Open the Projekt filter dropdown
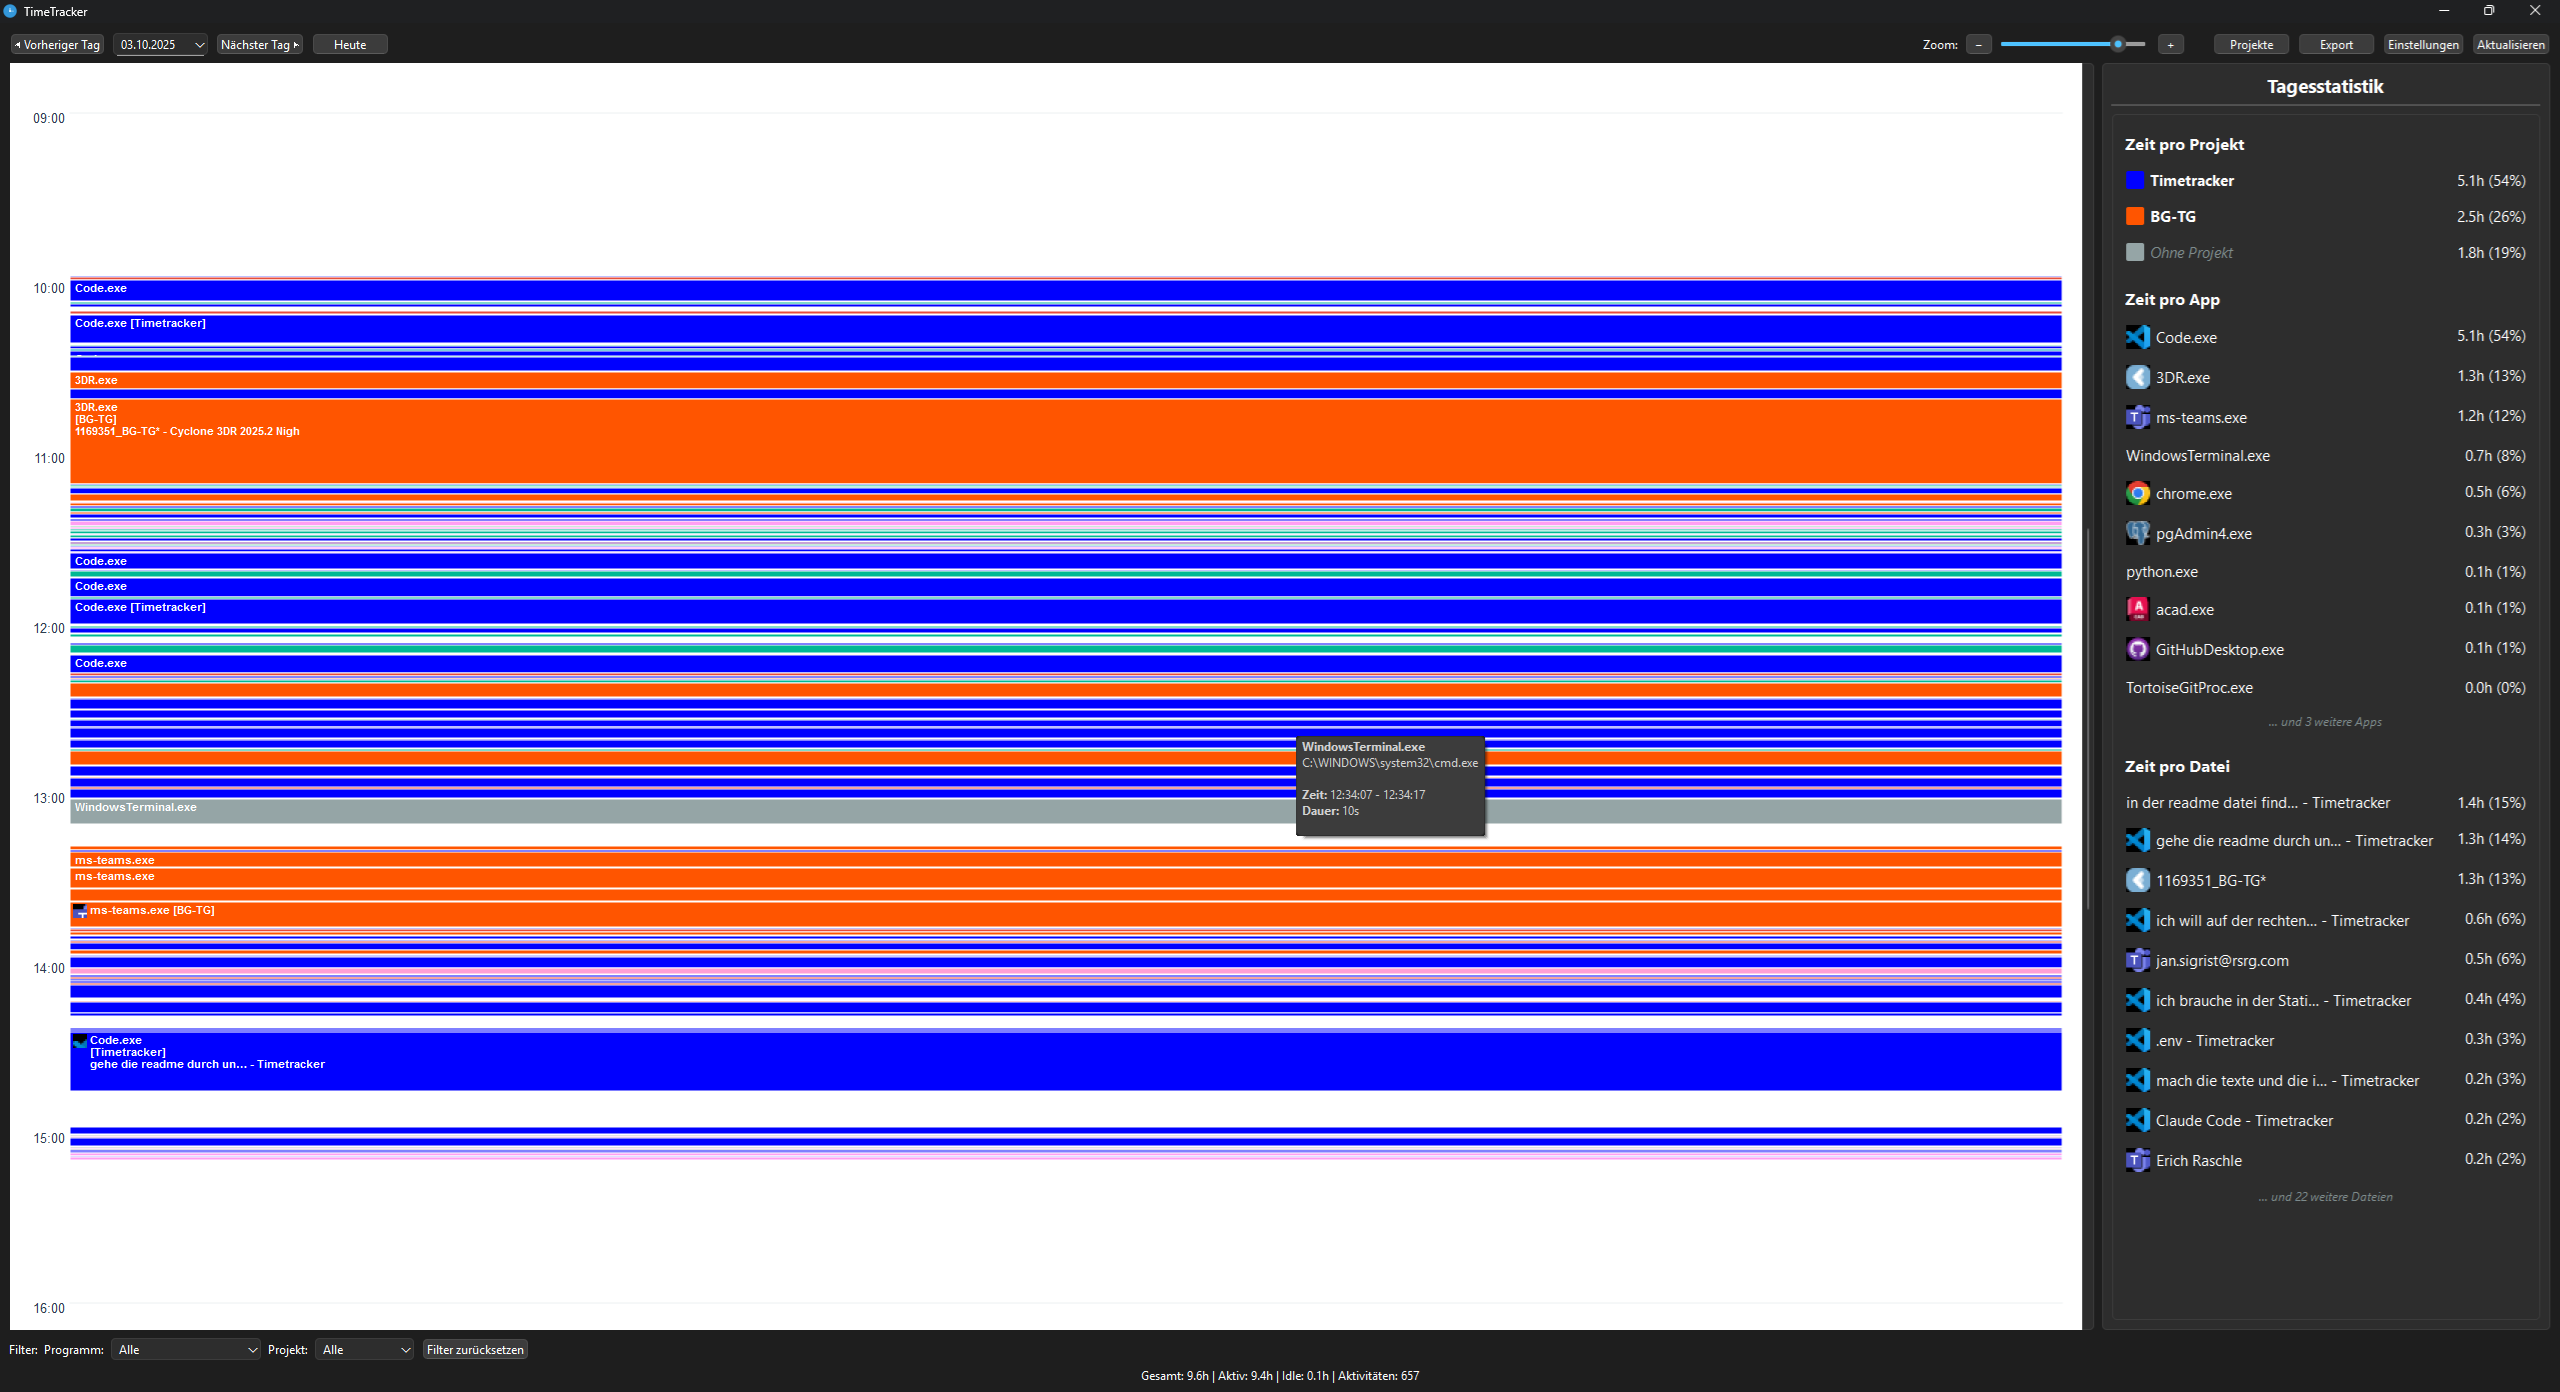This screenshot has height=1392, width=2560. (x=364, y=1350)
